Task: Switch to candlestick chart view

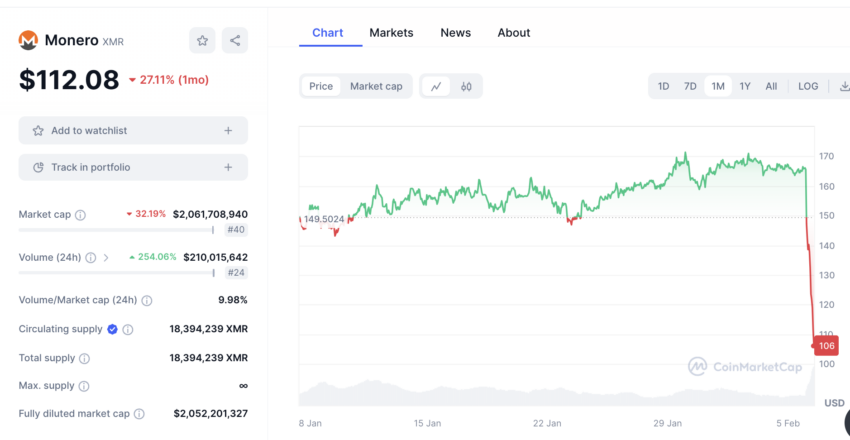Action: pyautogui.click(x=466, y=86)
